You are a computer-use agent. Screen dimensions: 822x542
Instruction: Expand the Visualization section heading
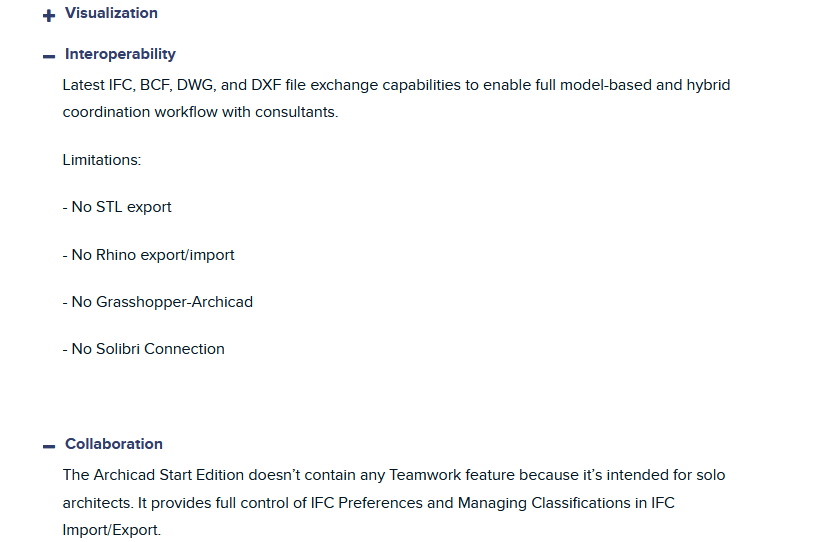click(x=111, y=13)
